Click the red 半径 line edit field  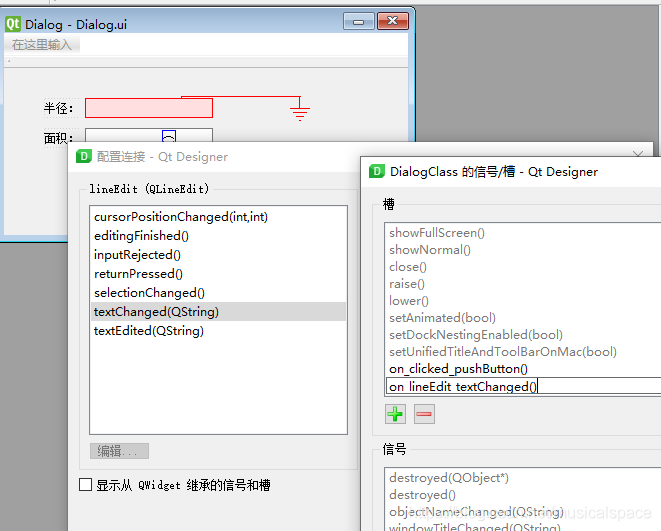click(x=149, y=108)
